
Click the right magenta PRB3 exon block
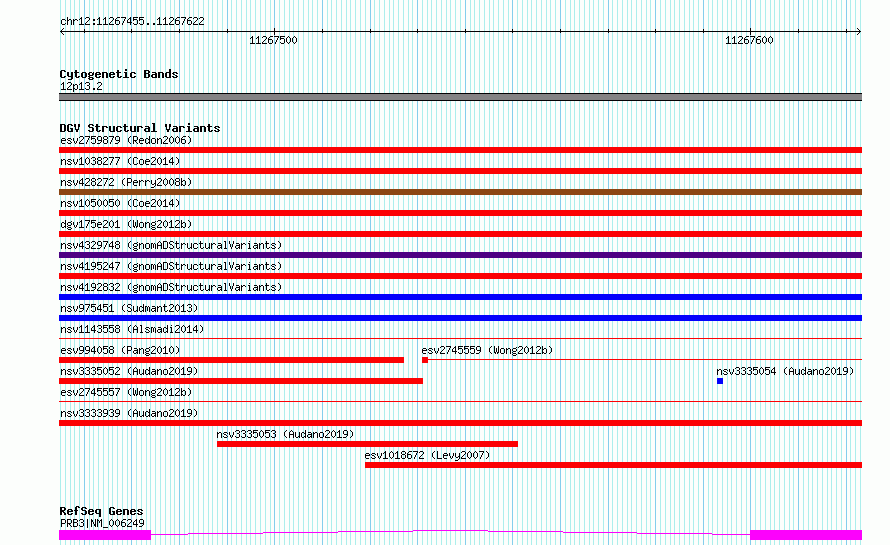click(x=806, y=535)
